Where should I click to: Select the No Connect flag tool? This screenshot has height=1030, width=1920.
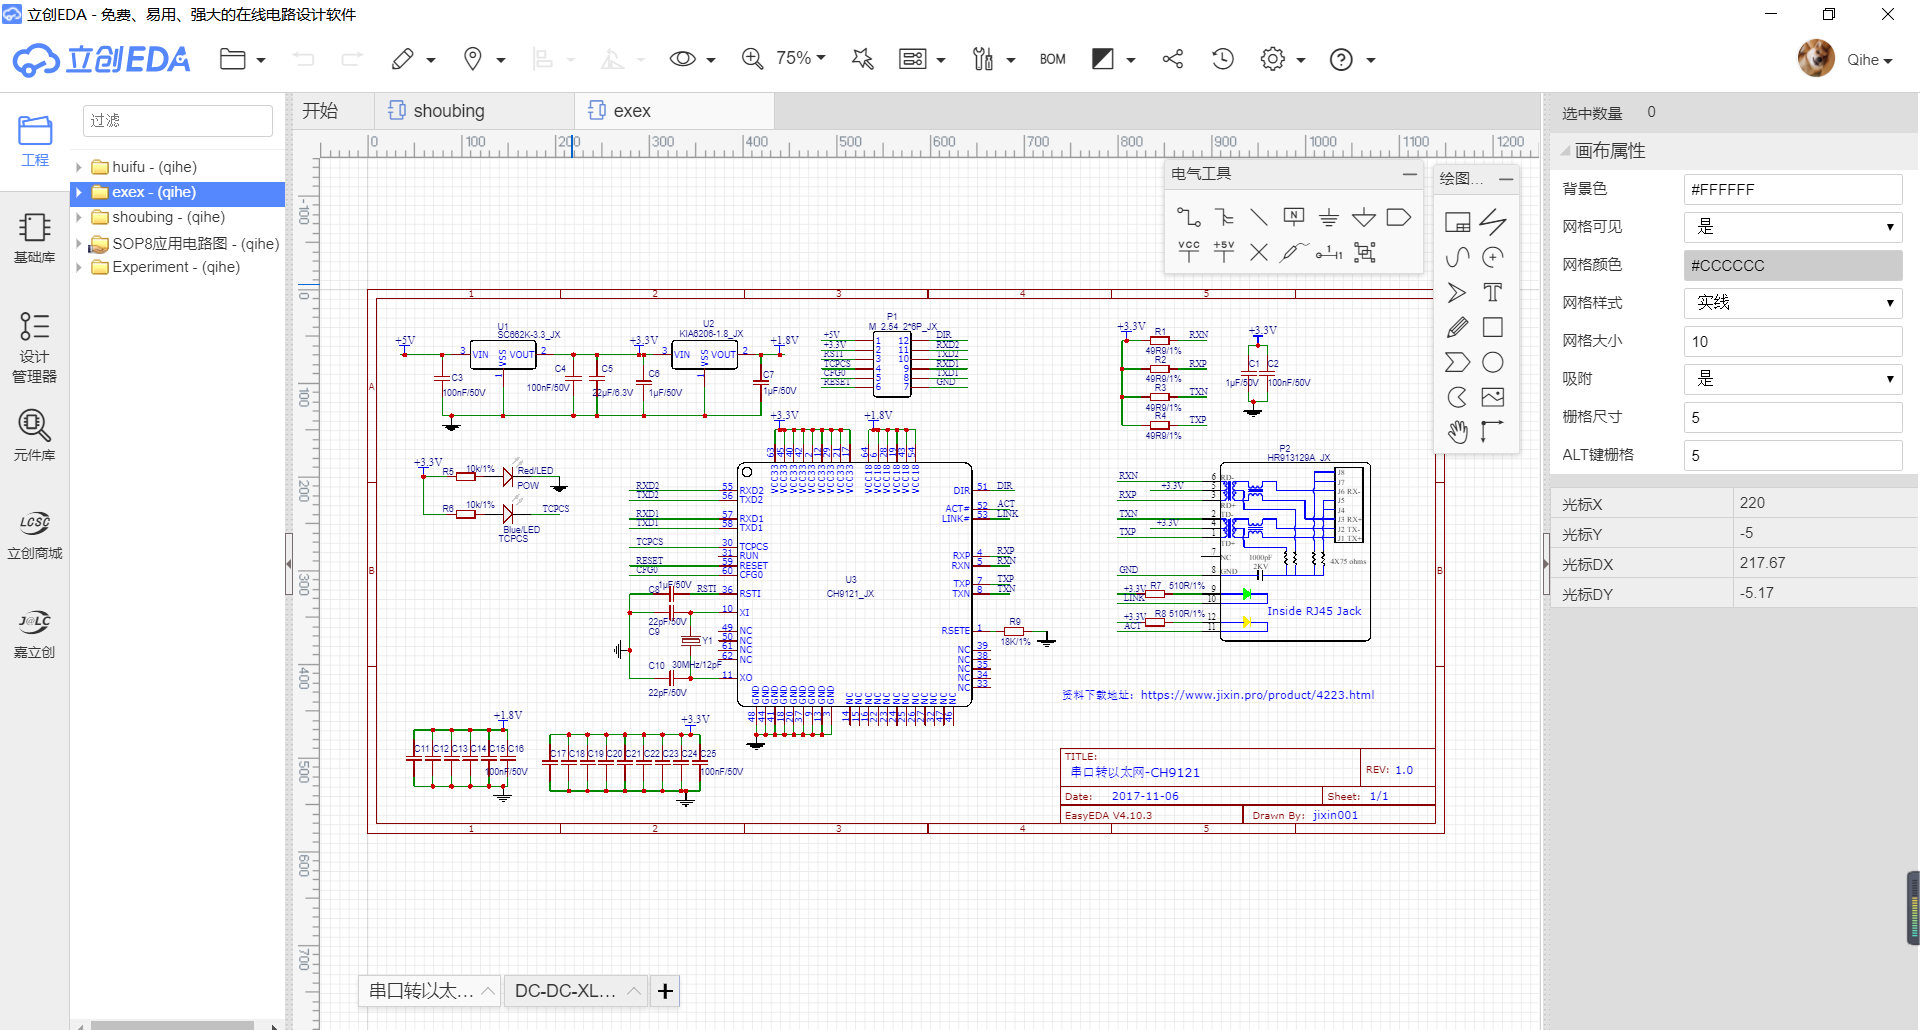[1259, 252]
